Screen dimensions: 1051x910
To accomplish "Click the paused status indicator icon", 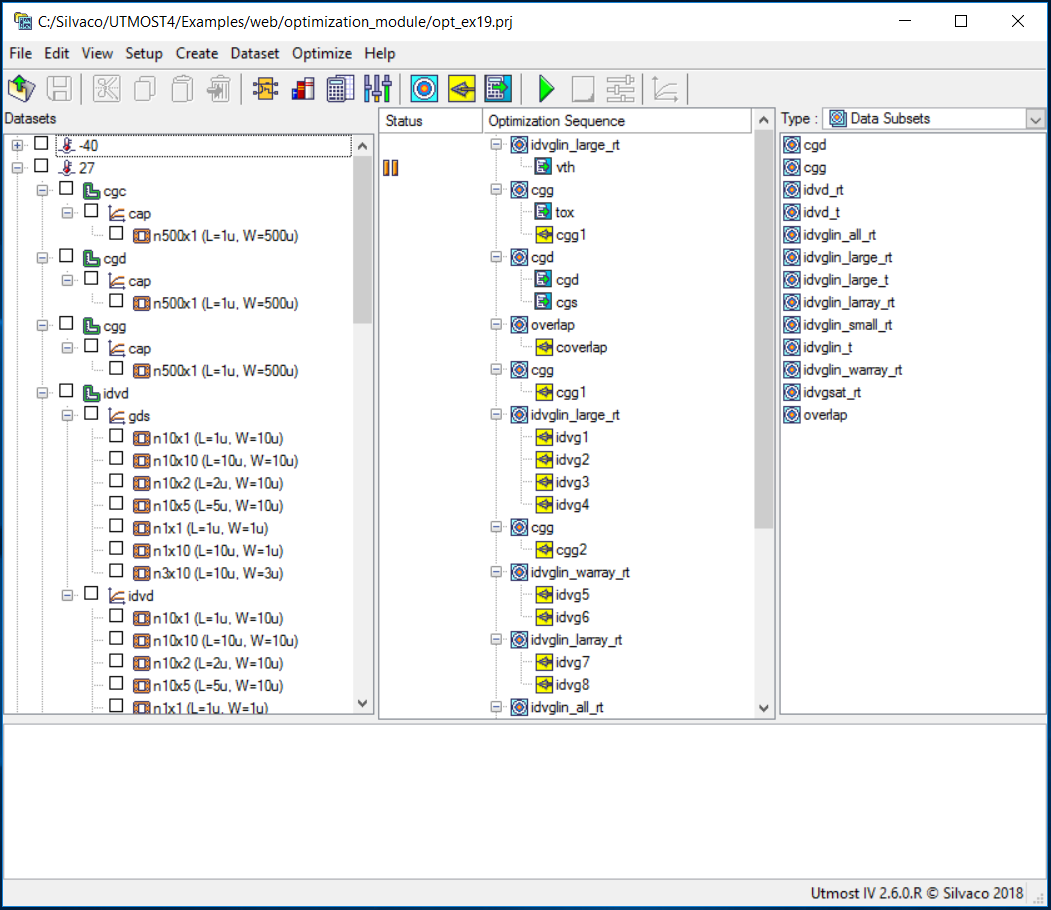I will (x=391, y=168).
